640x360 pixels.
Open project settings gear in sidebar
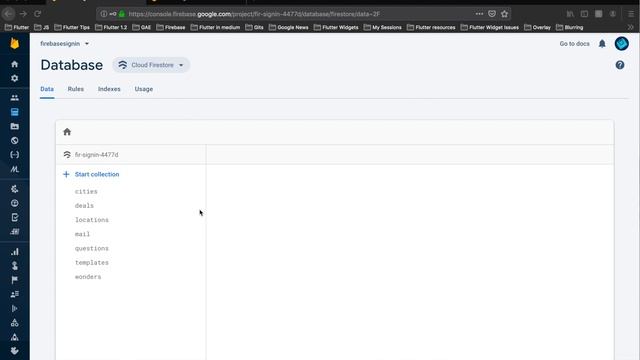coord(15,78)
